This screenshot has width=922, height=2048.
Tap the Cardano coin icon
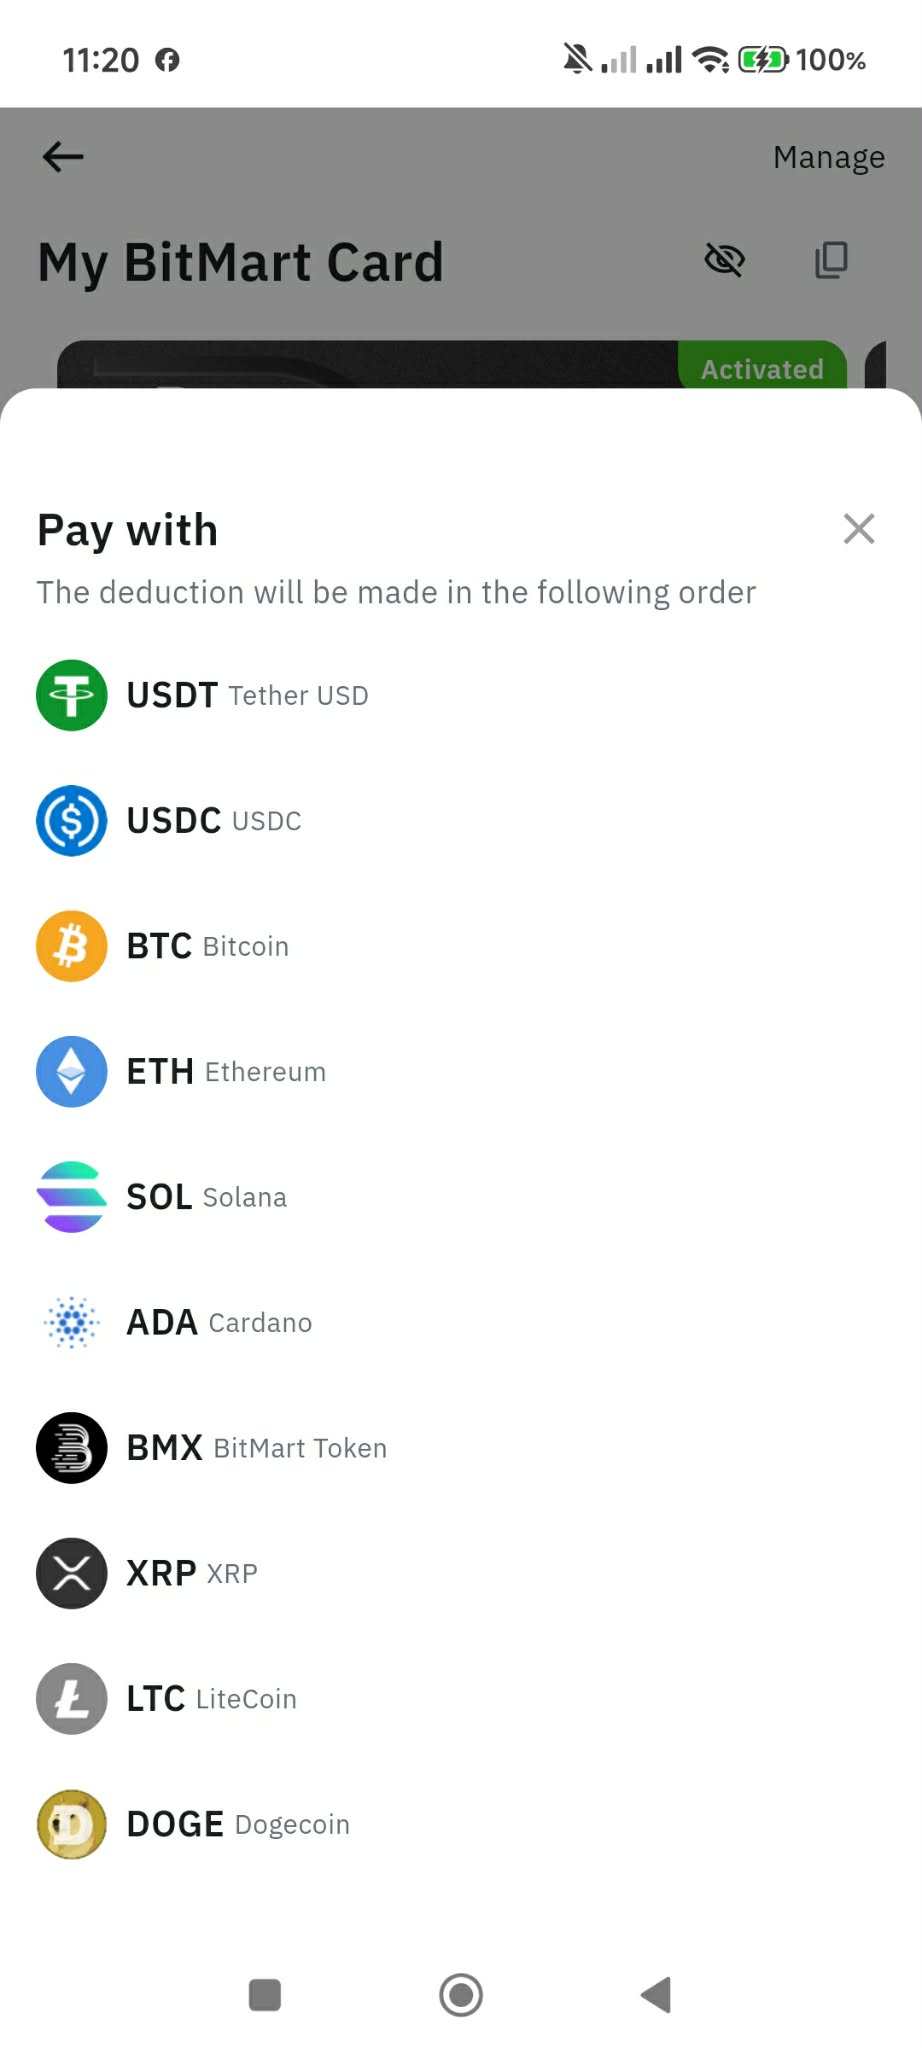pos(72,1322)
